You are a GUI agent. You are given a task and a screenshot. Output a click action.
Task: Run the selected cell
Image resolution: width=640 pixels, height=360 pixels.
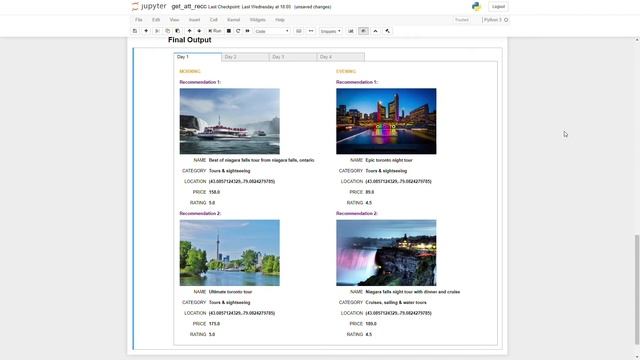(x=215, y=31)
